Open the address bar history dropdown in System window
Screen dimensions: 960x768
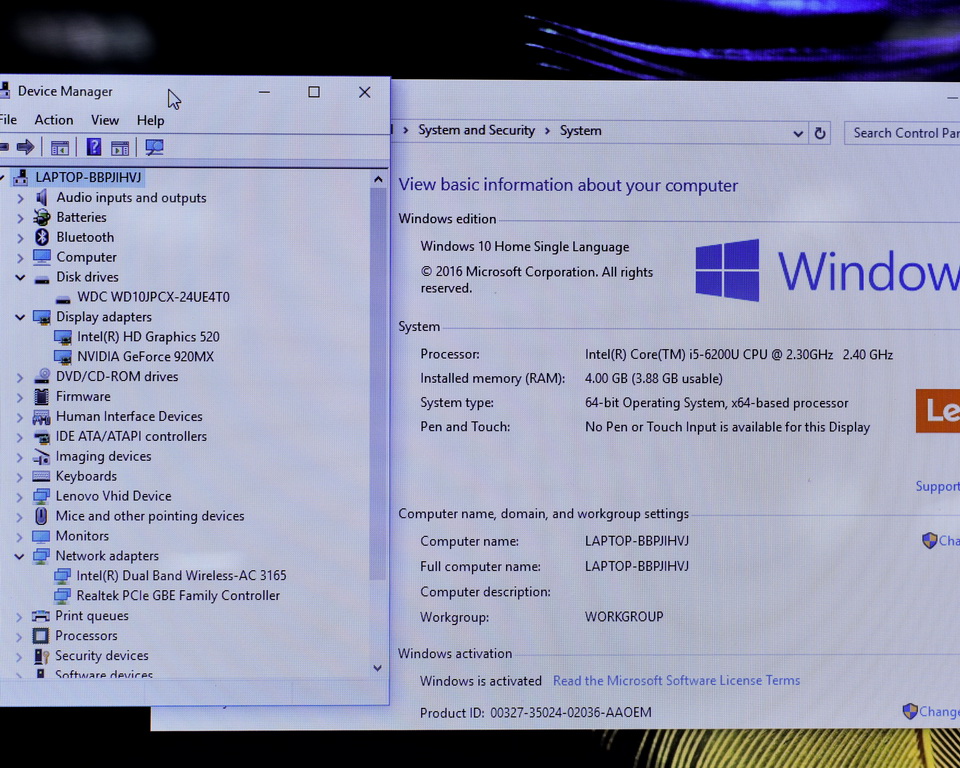798,133
